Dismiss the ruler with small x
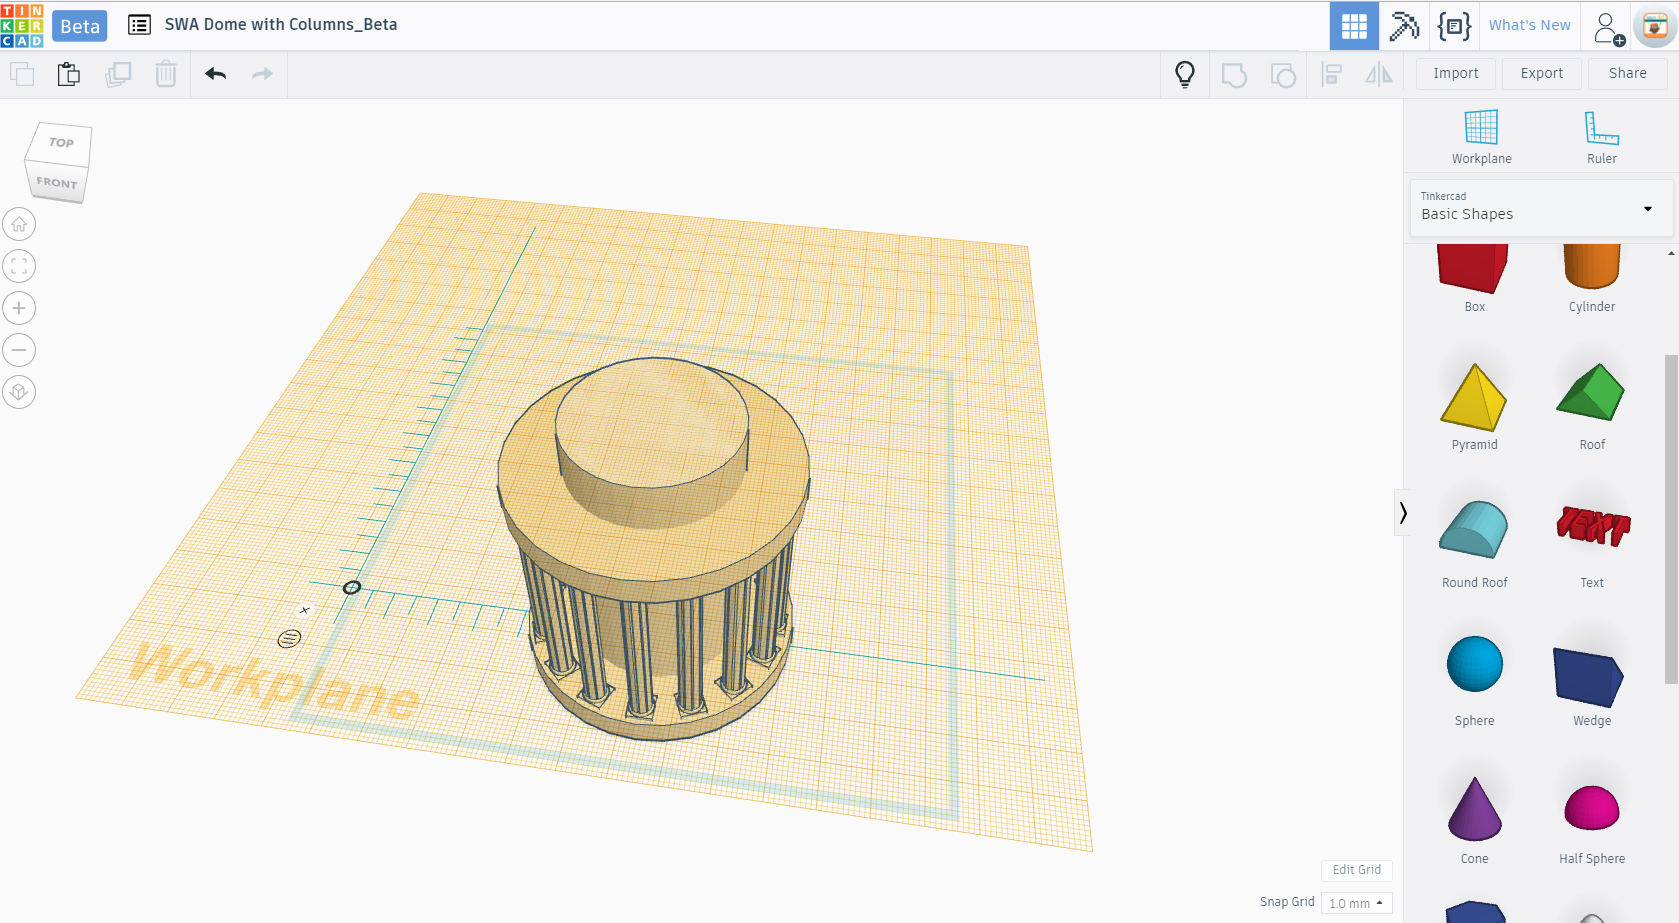Image resolution: width=1679 pixels, height=923 pixels. [x=305, y=610]
